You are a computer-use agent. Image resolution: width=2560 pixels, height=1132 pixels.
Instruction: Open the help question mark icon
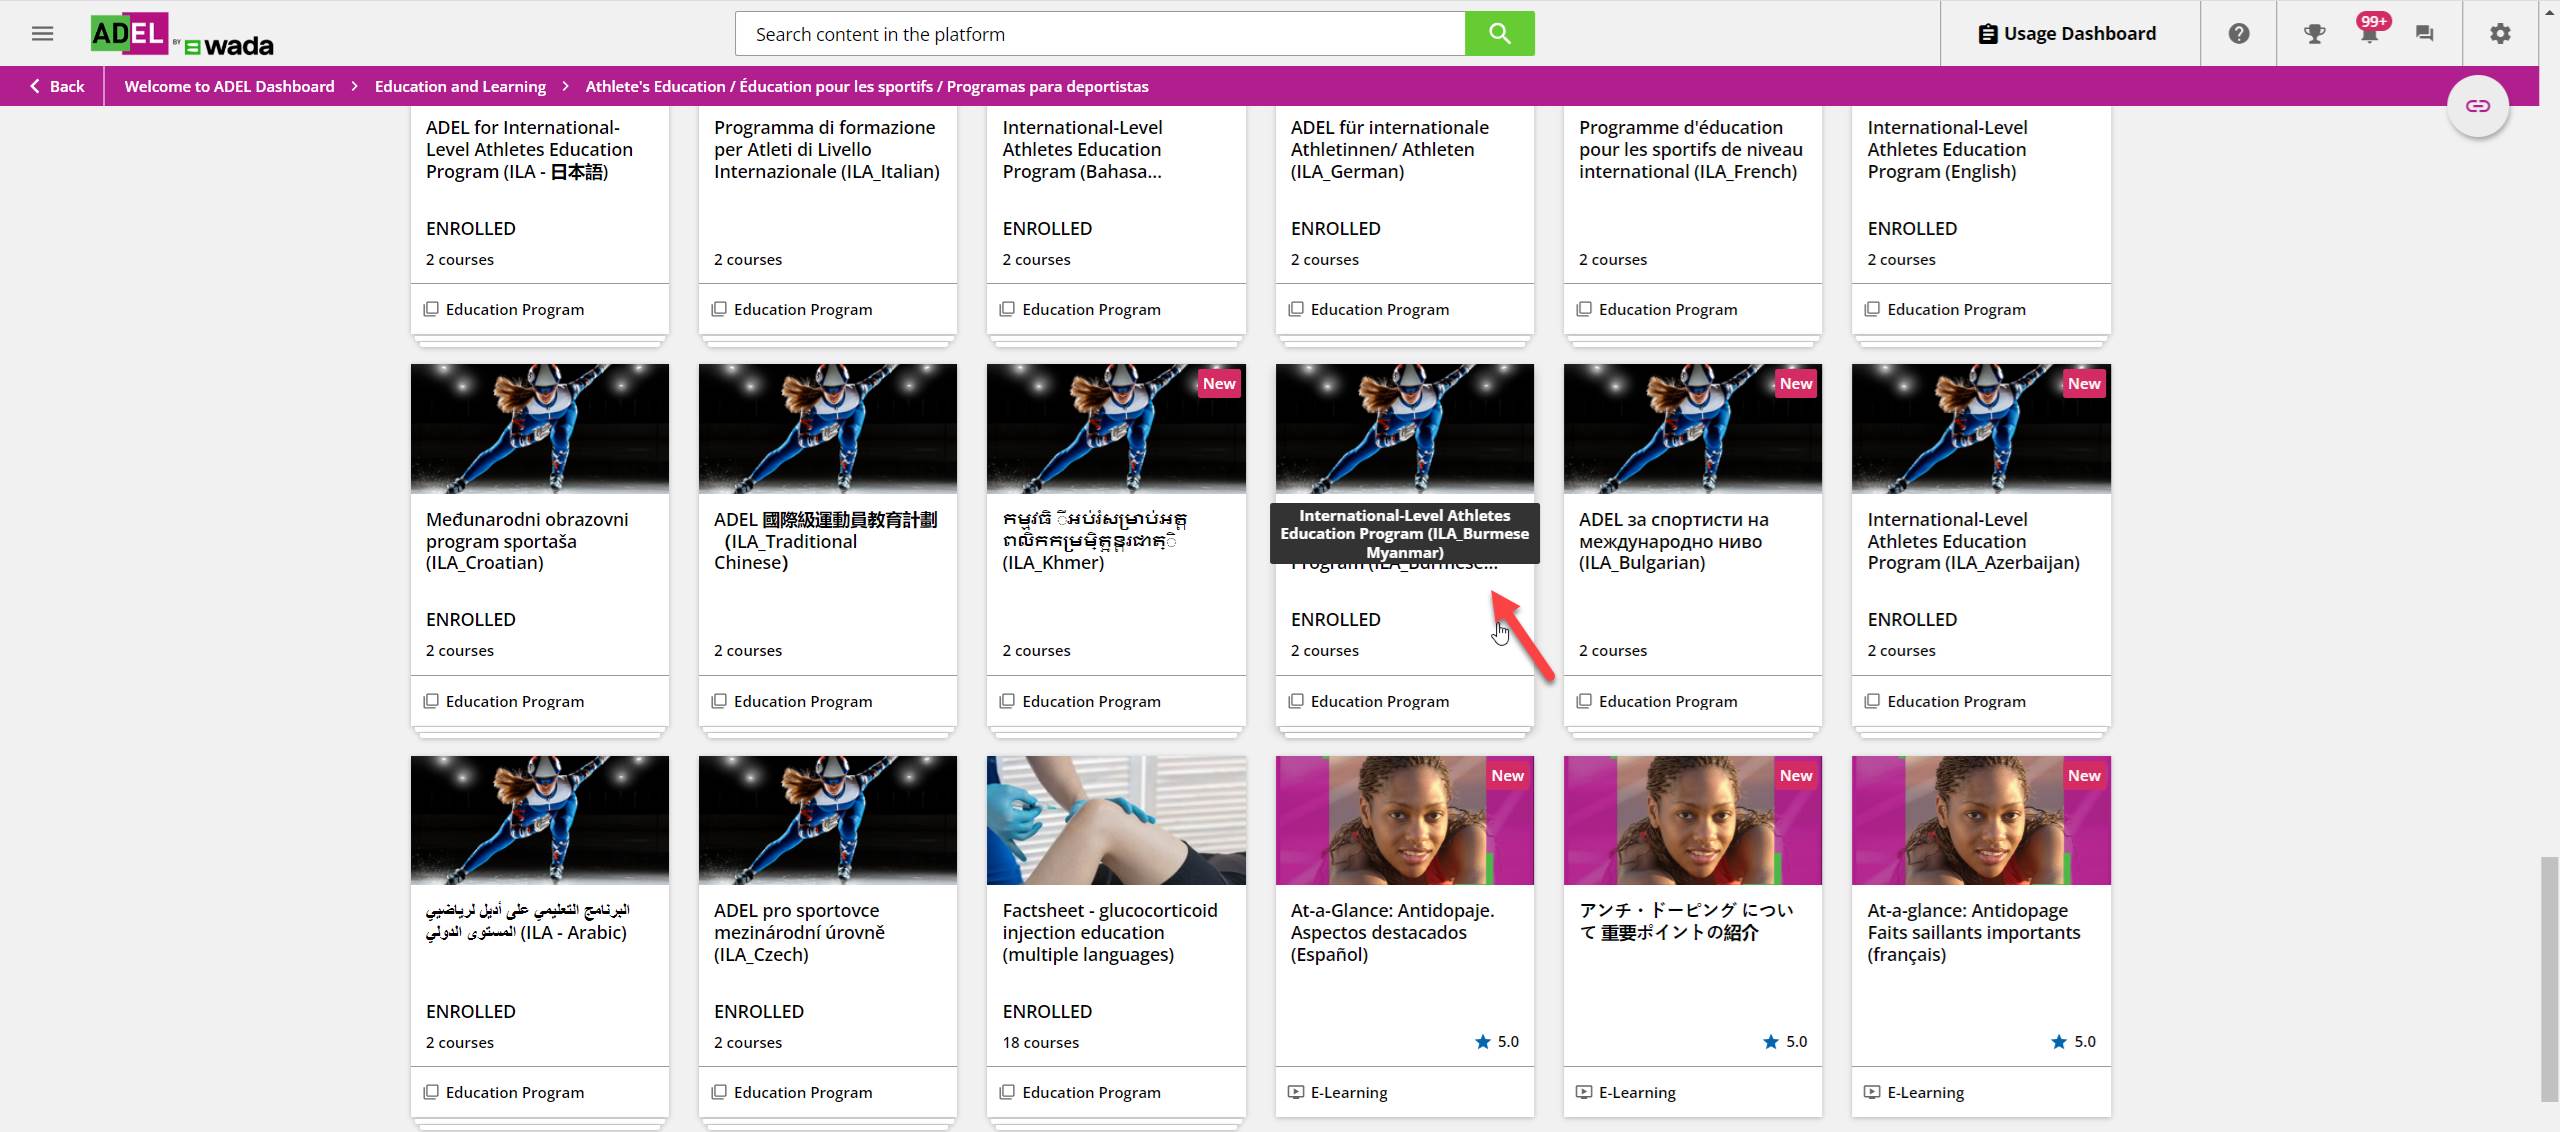tap(2238, 34)
